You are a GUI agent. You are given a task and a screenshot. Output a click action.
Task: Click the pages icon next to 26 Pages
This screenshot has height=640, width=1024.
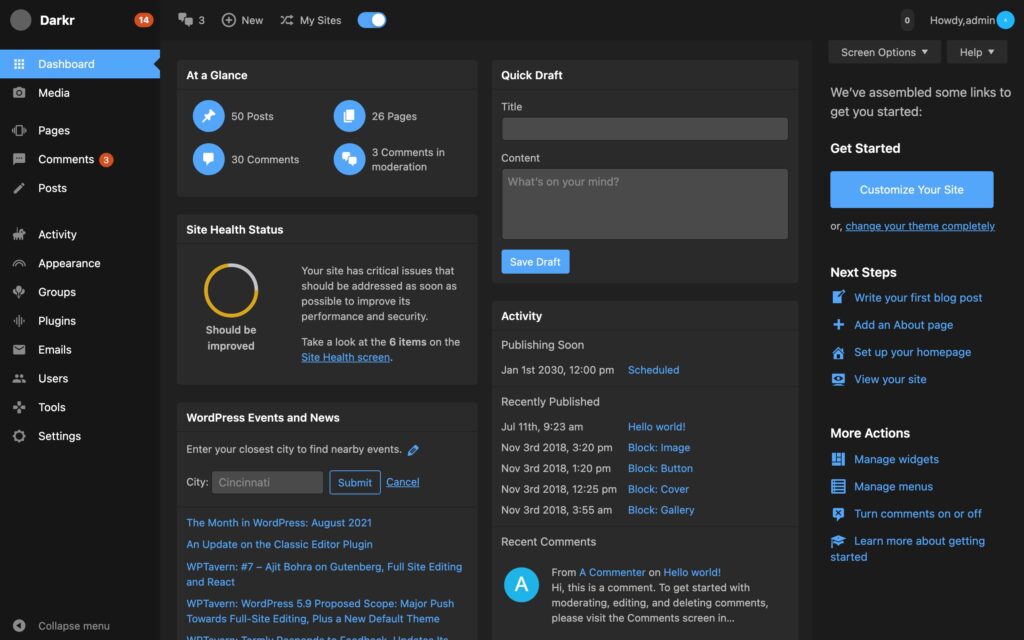tap(349, 116)
